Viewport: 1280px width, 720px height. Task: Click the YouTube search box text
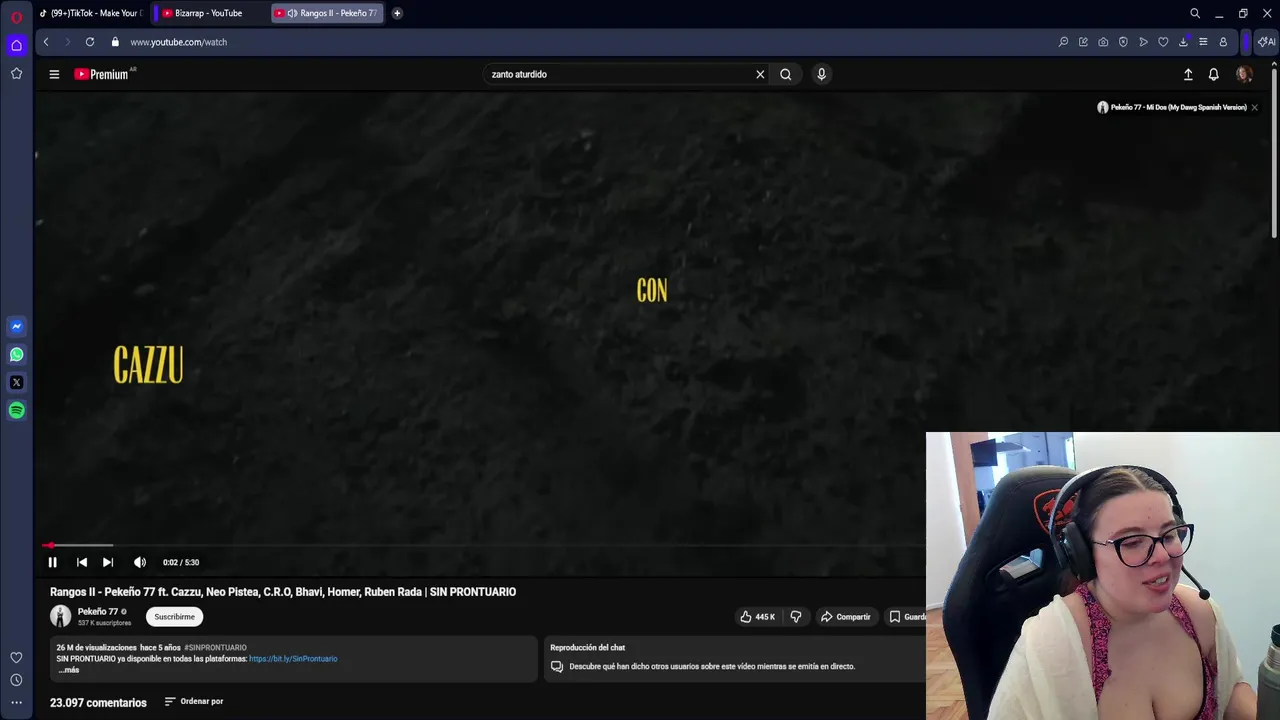(519, 74)
